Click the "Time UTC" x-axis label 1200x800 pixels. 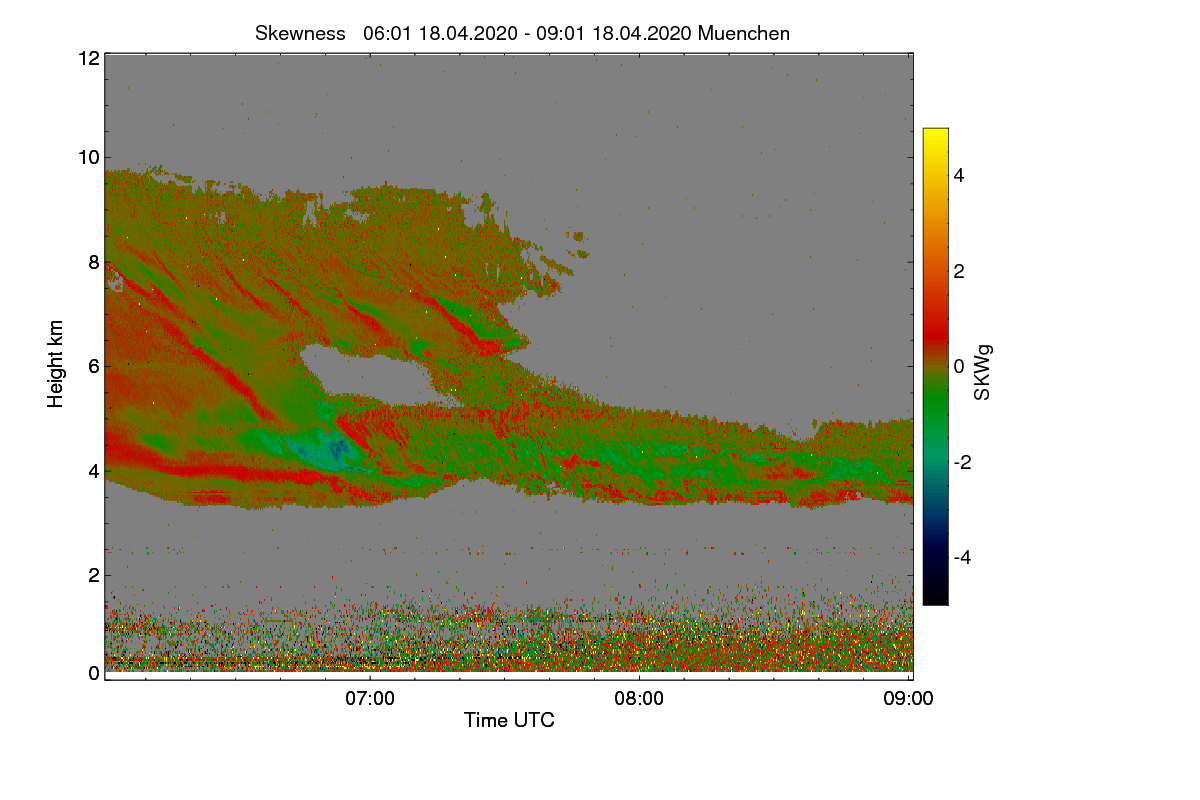coord(509,720)
